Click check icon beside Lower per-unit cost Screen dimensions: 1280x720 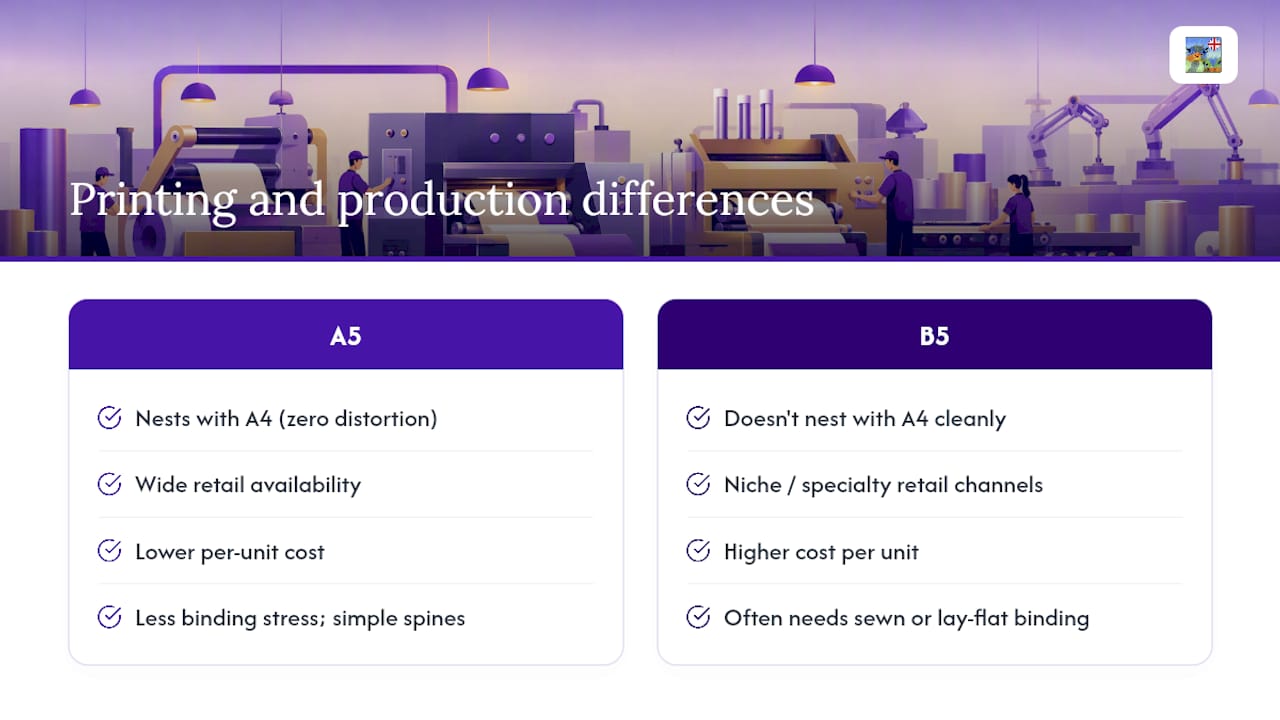click(x=110, y=551)
